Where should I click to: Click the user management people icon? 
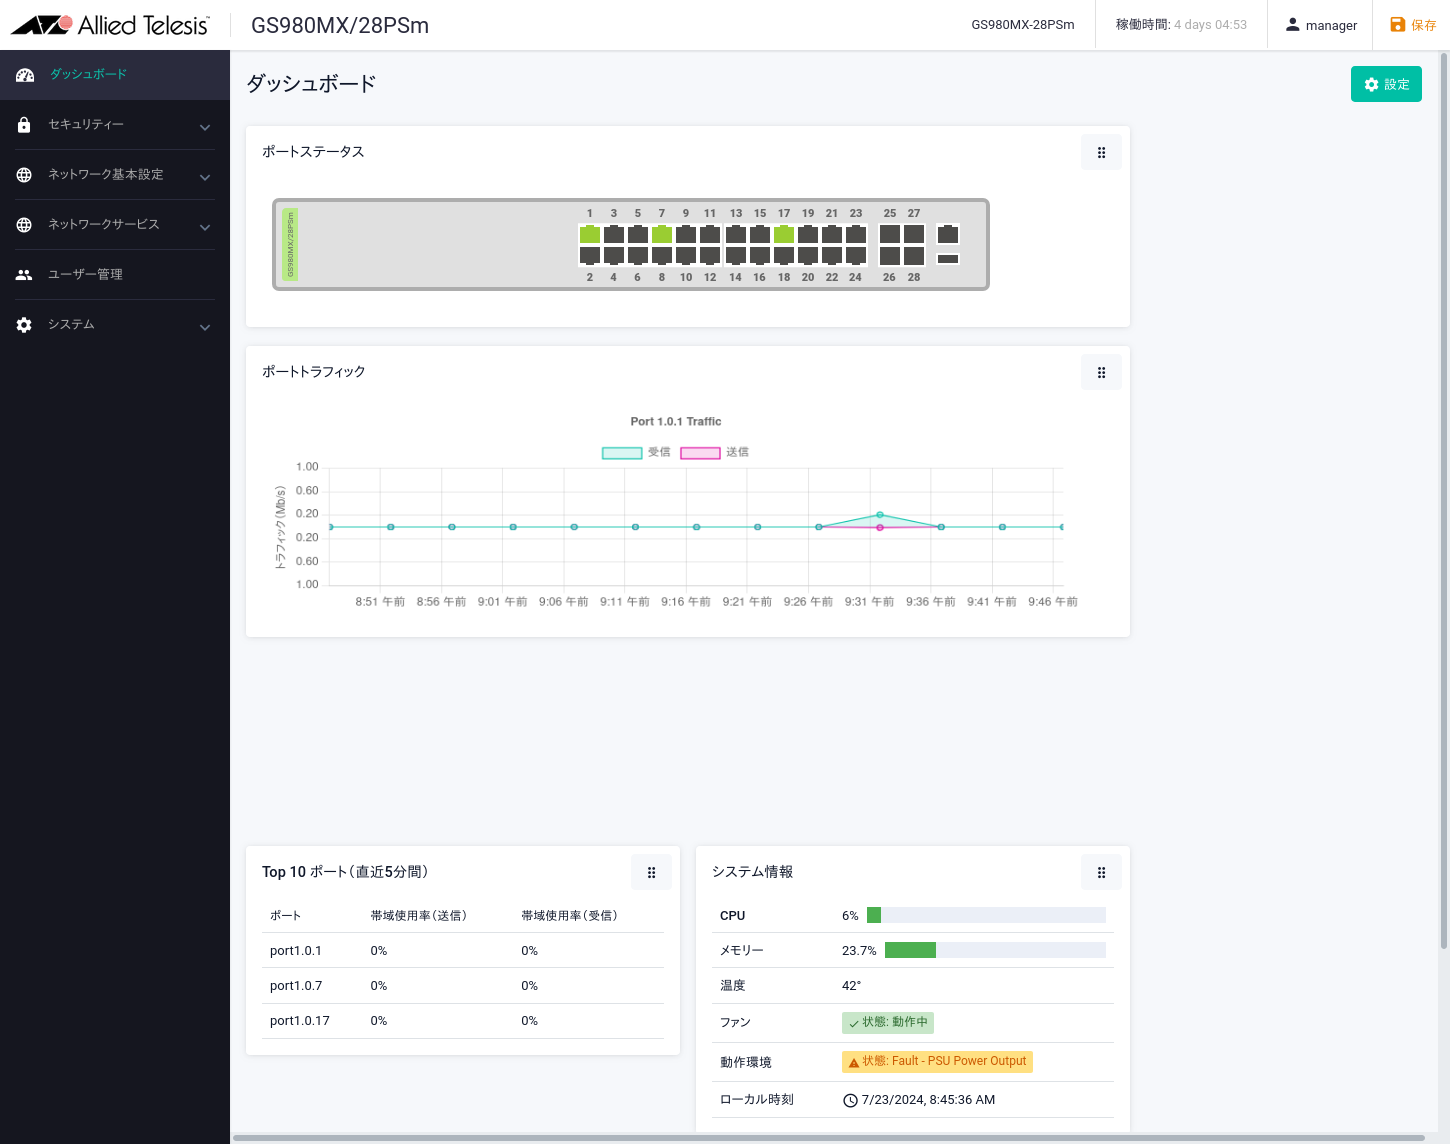[24, 275]
